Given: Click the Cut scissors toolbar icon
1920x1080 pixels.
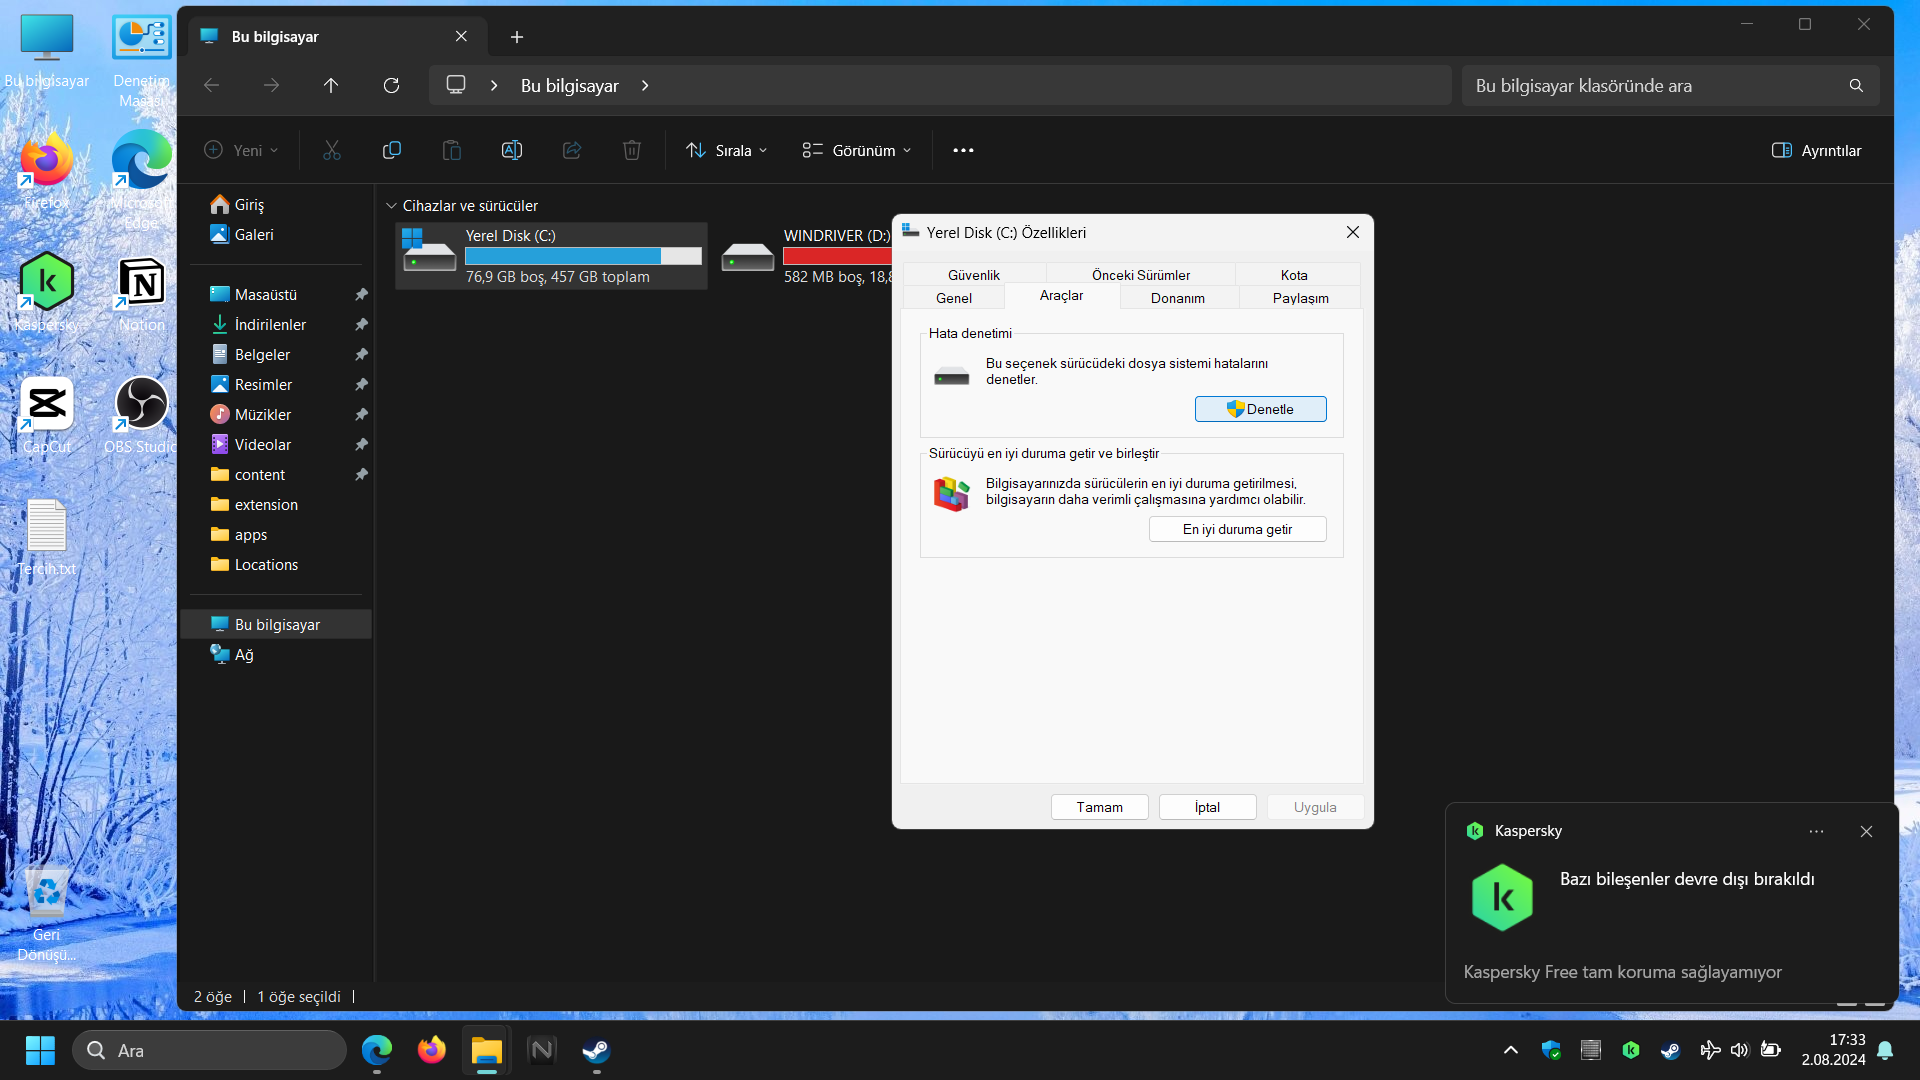Looking at the screenshot, I should pyautogui.click(x=332, y=150).
